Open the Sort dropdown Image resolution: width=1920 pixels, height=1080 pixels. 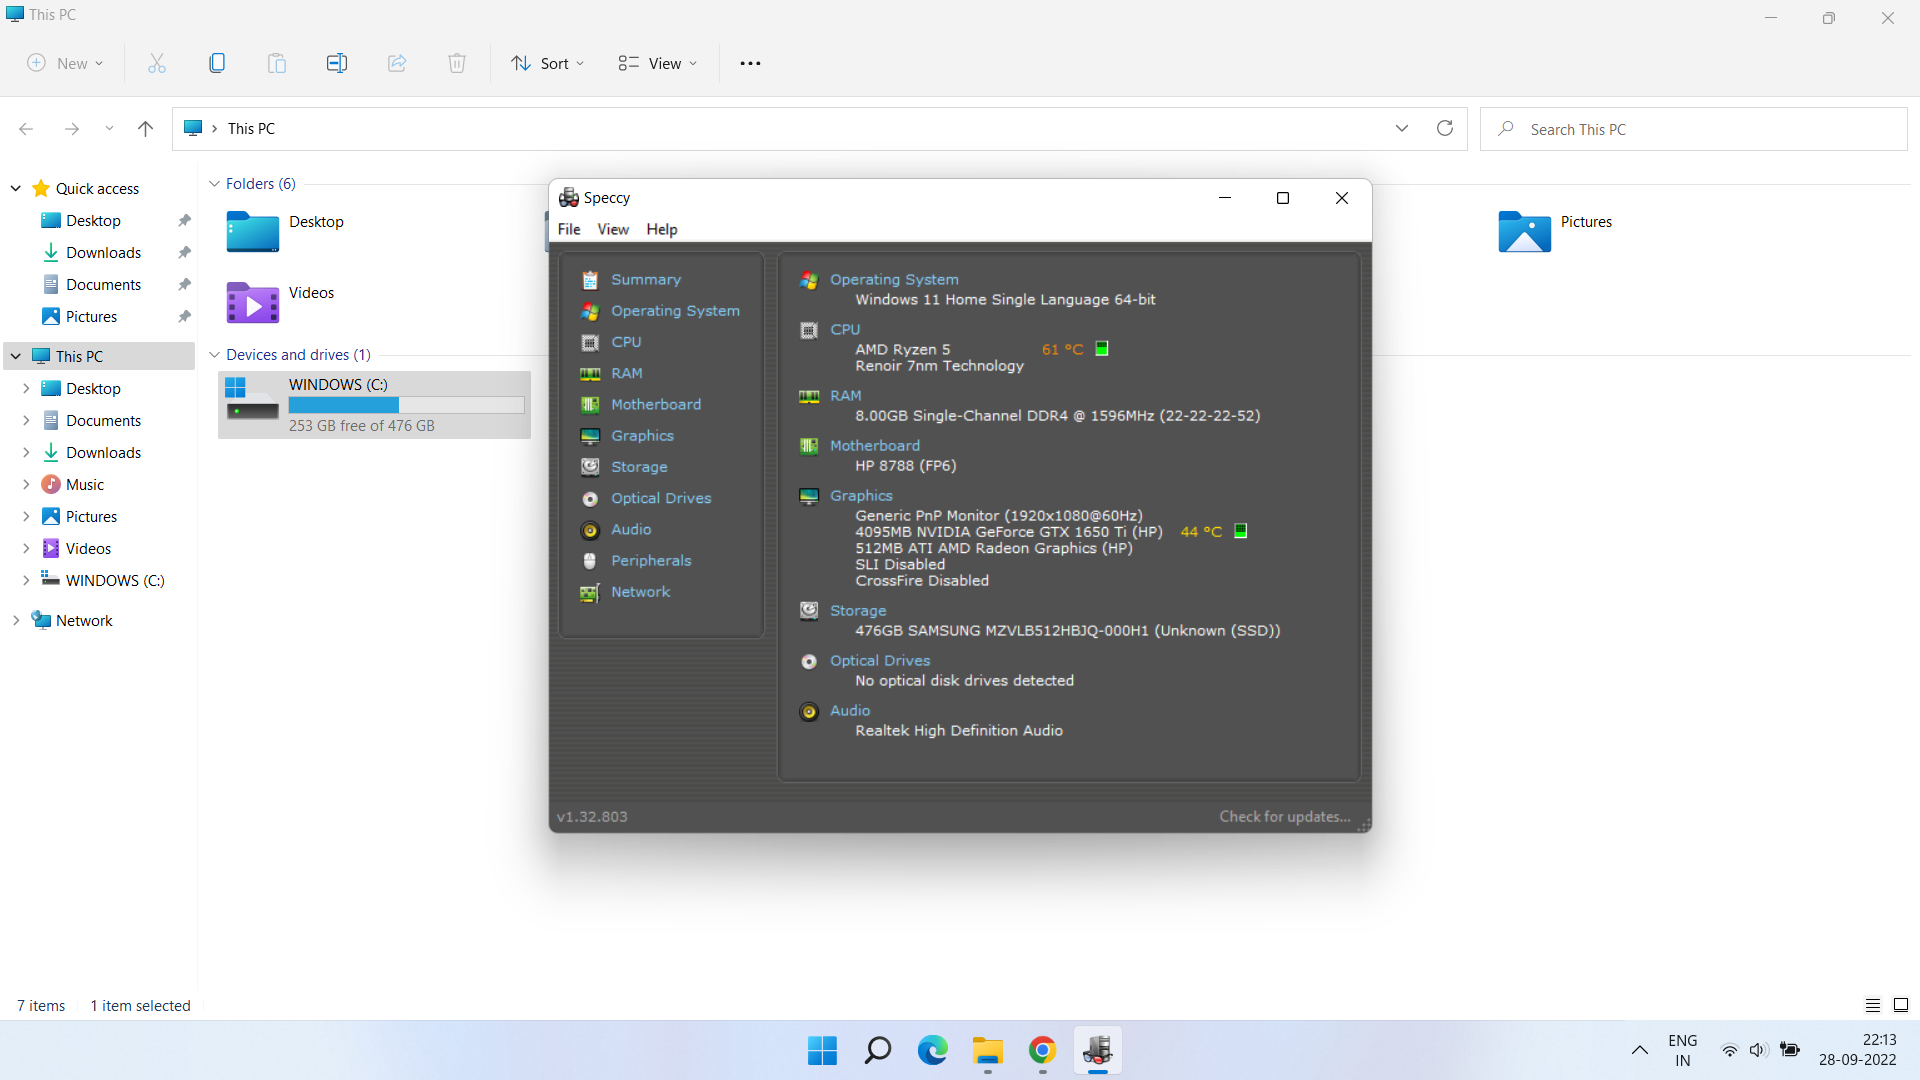point(548,63)
